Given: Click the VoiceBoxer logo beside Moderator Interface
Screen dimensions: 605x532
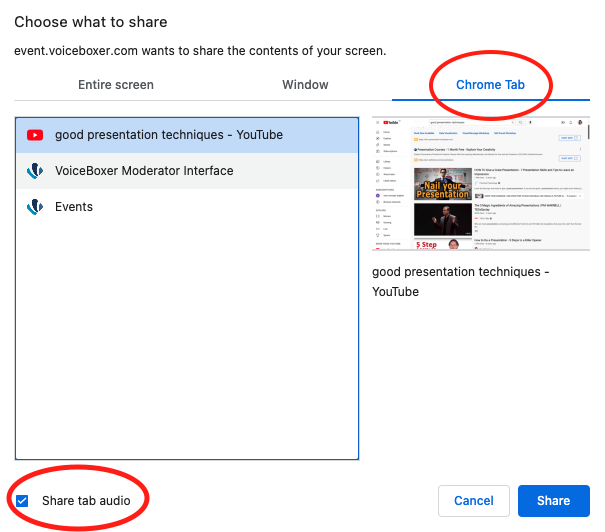Looking at the screenshot, I should [x=35, y=171].
